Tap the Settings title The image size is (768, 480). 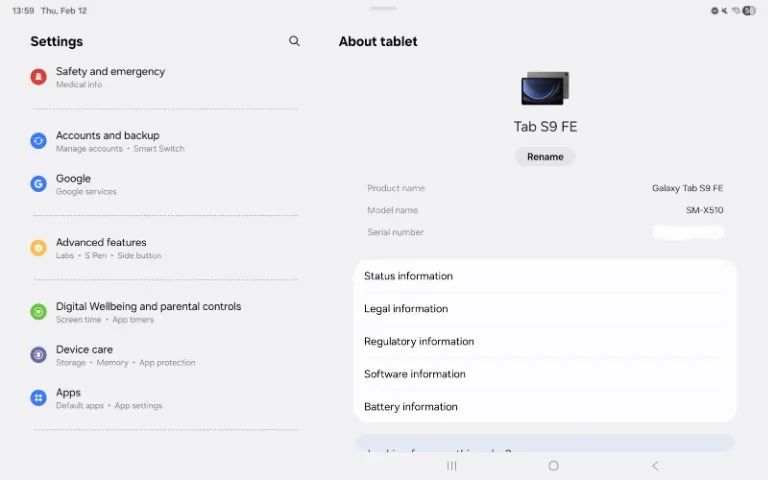[56, 42]
